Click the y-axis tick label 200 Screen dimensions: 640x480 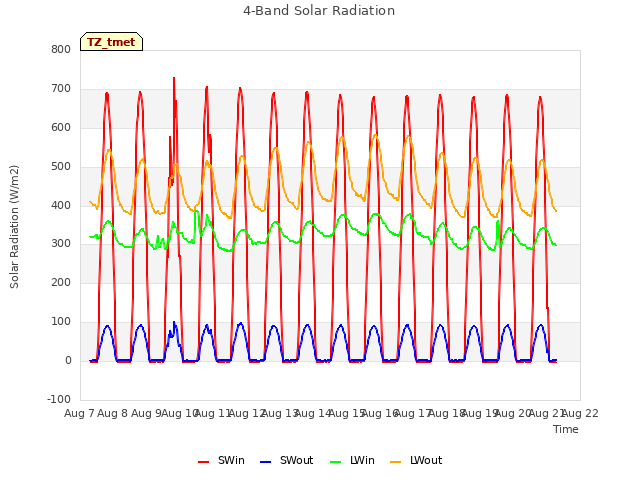tap(61, 282)
